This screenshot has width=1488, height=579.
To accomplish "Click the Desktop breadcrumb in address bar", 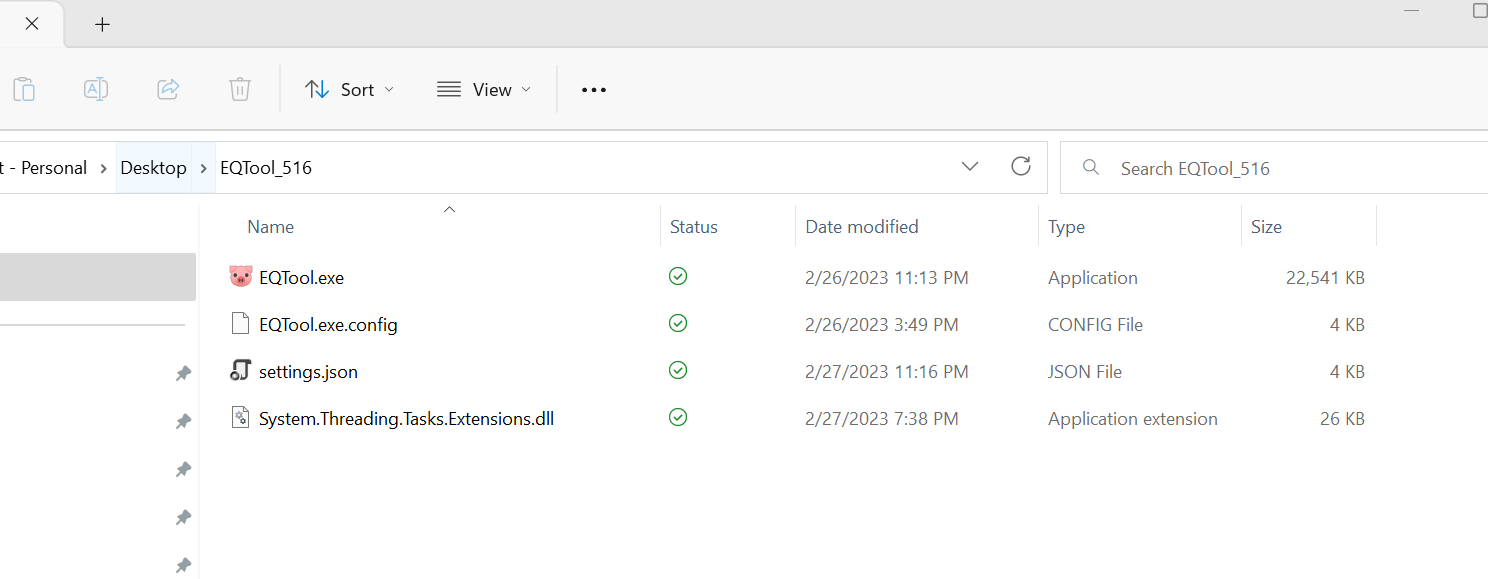I will click(153, 168).
